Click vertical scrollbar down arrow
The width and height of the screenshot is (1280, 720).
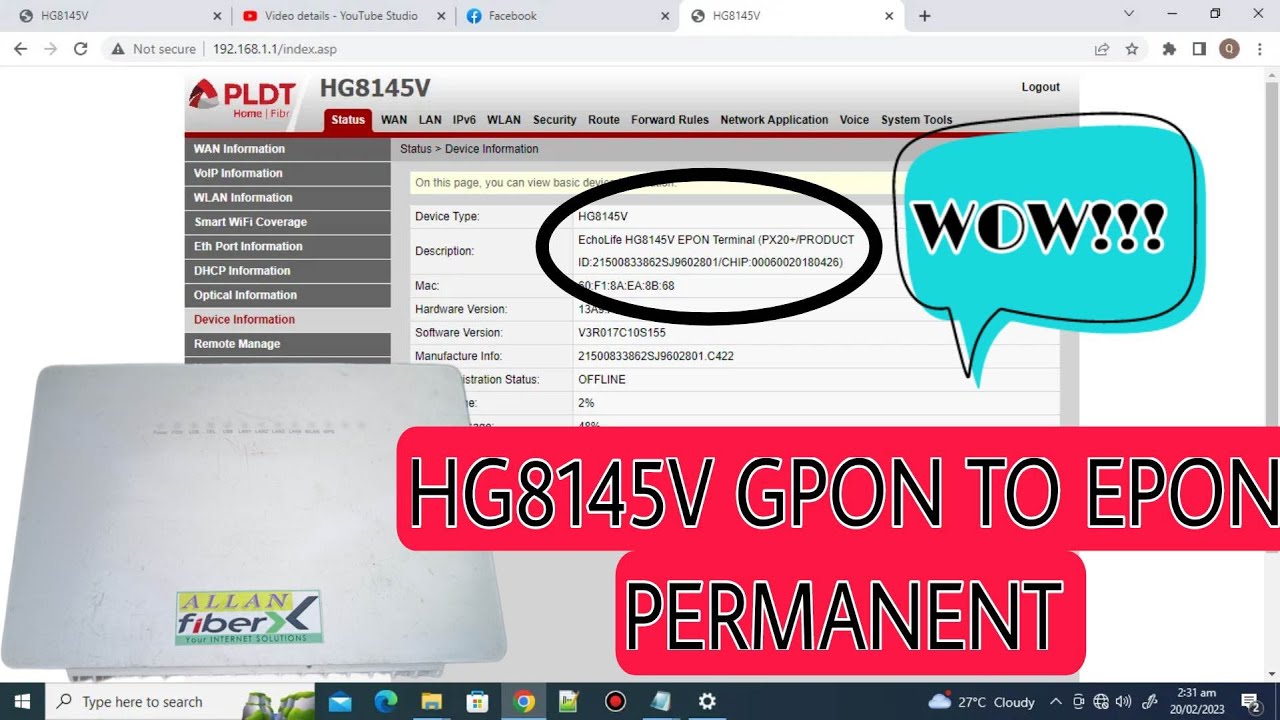coord(1271,673)
